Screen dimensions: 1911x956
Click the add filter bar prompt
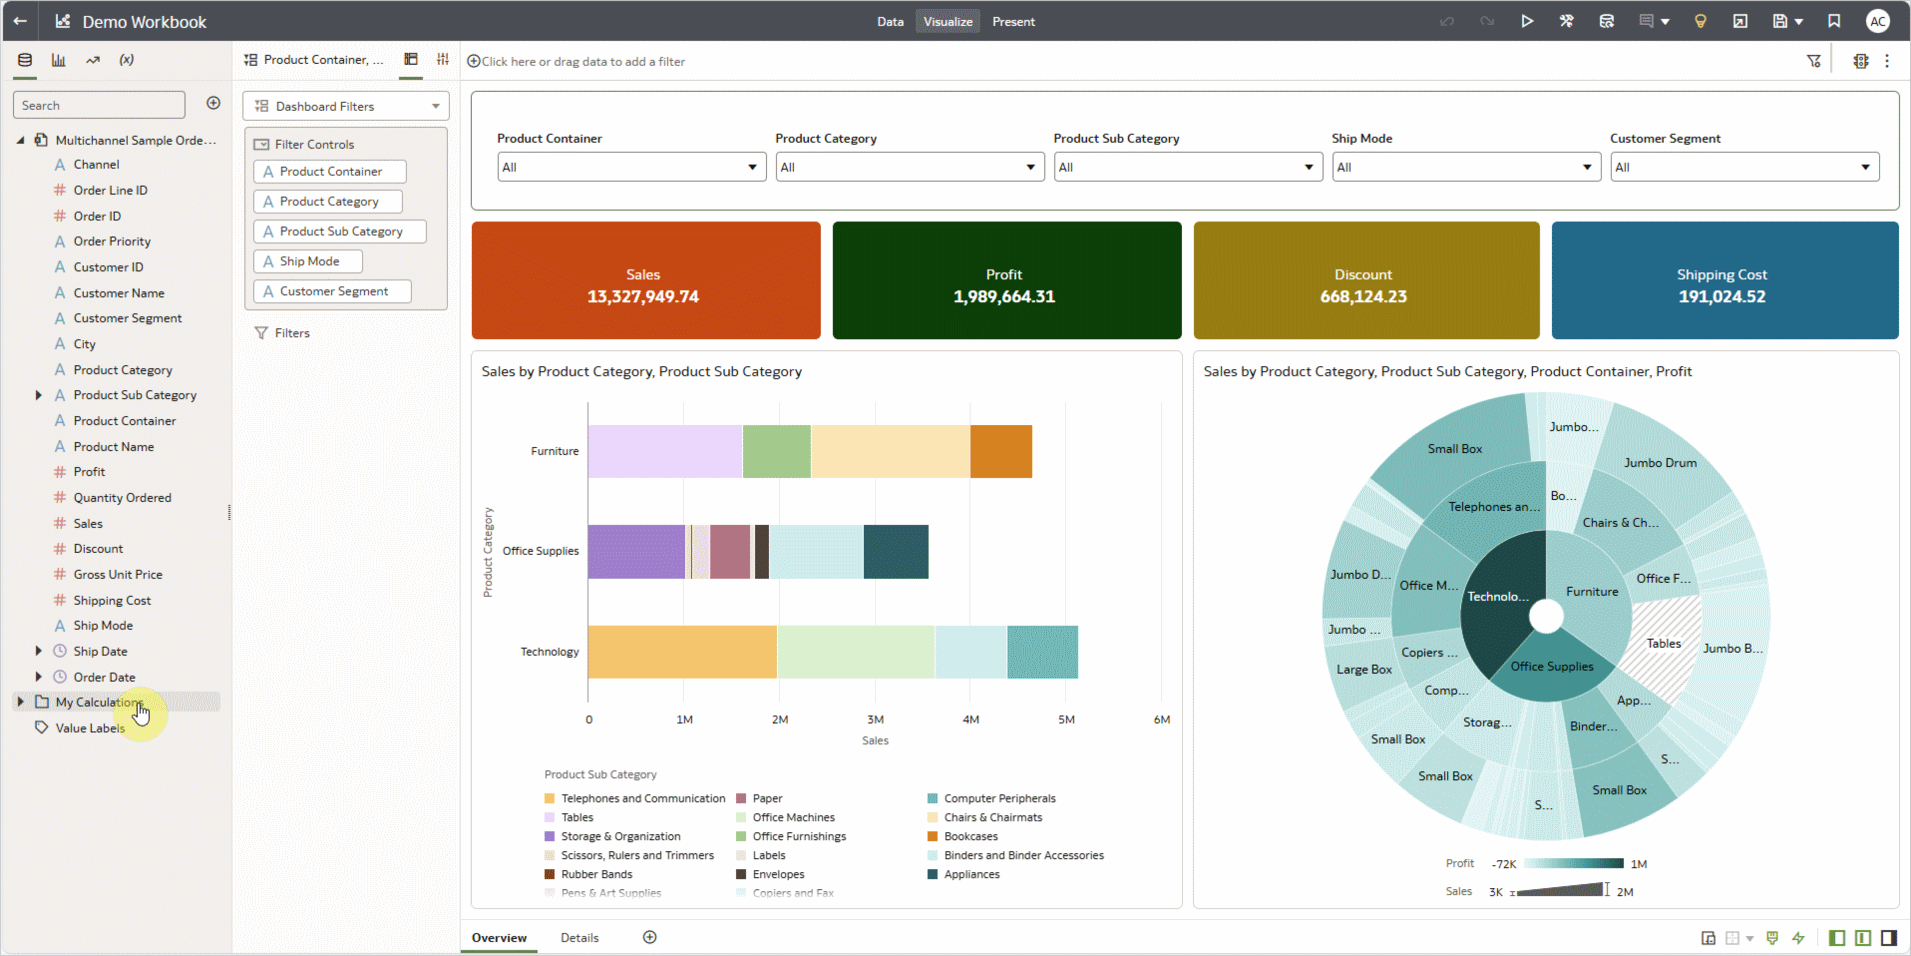point(582,62)
